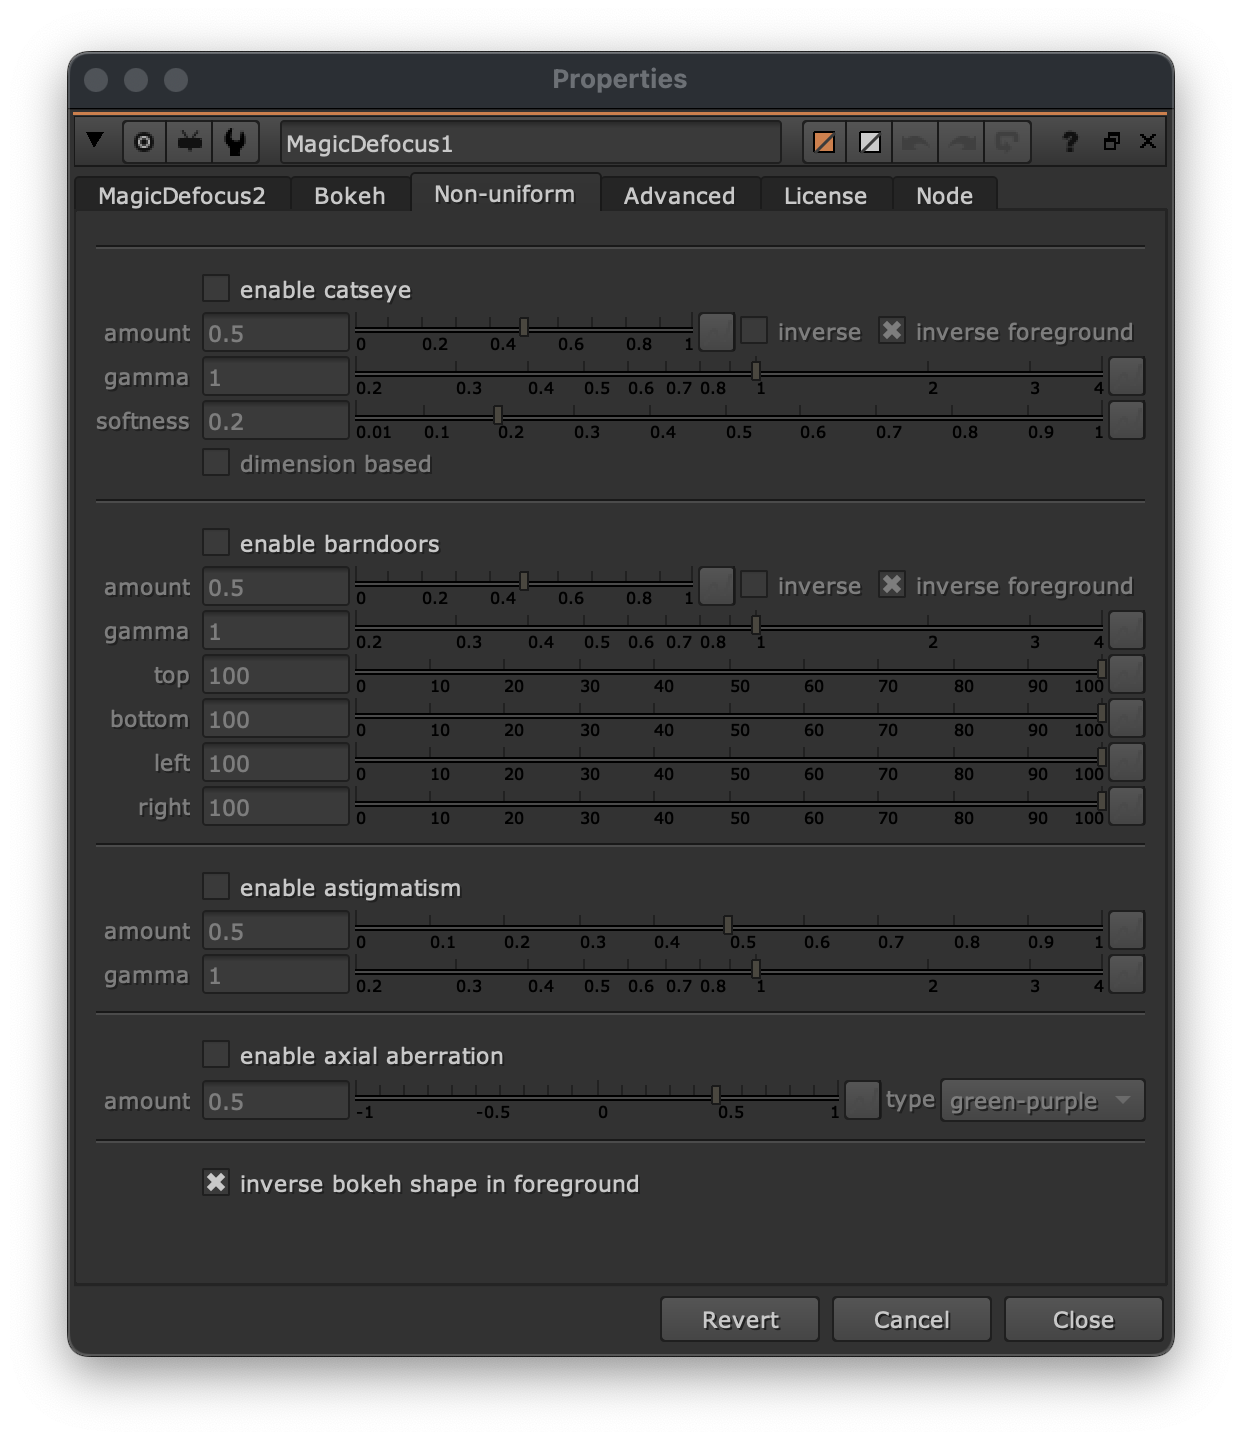Click the animation button beside barndoors top
The image size is (1242, 1440).
[1126, 675]
